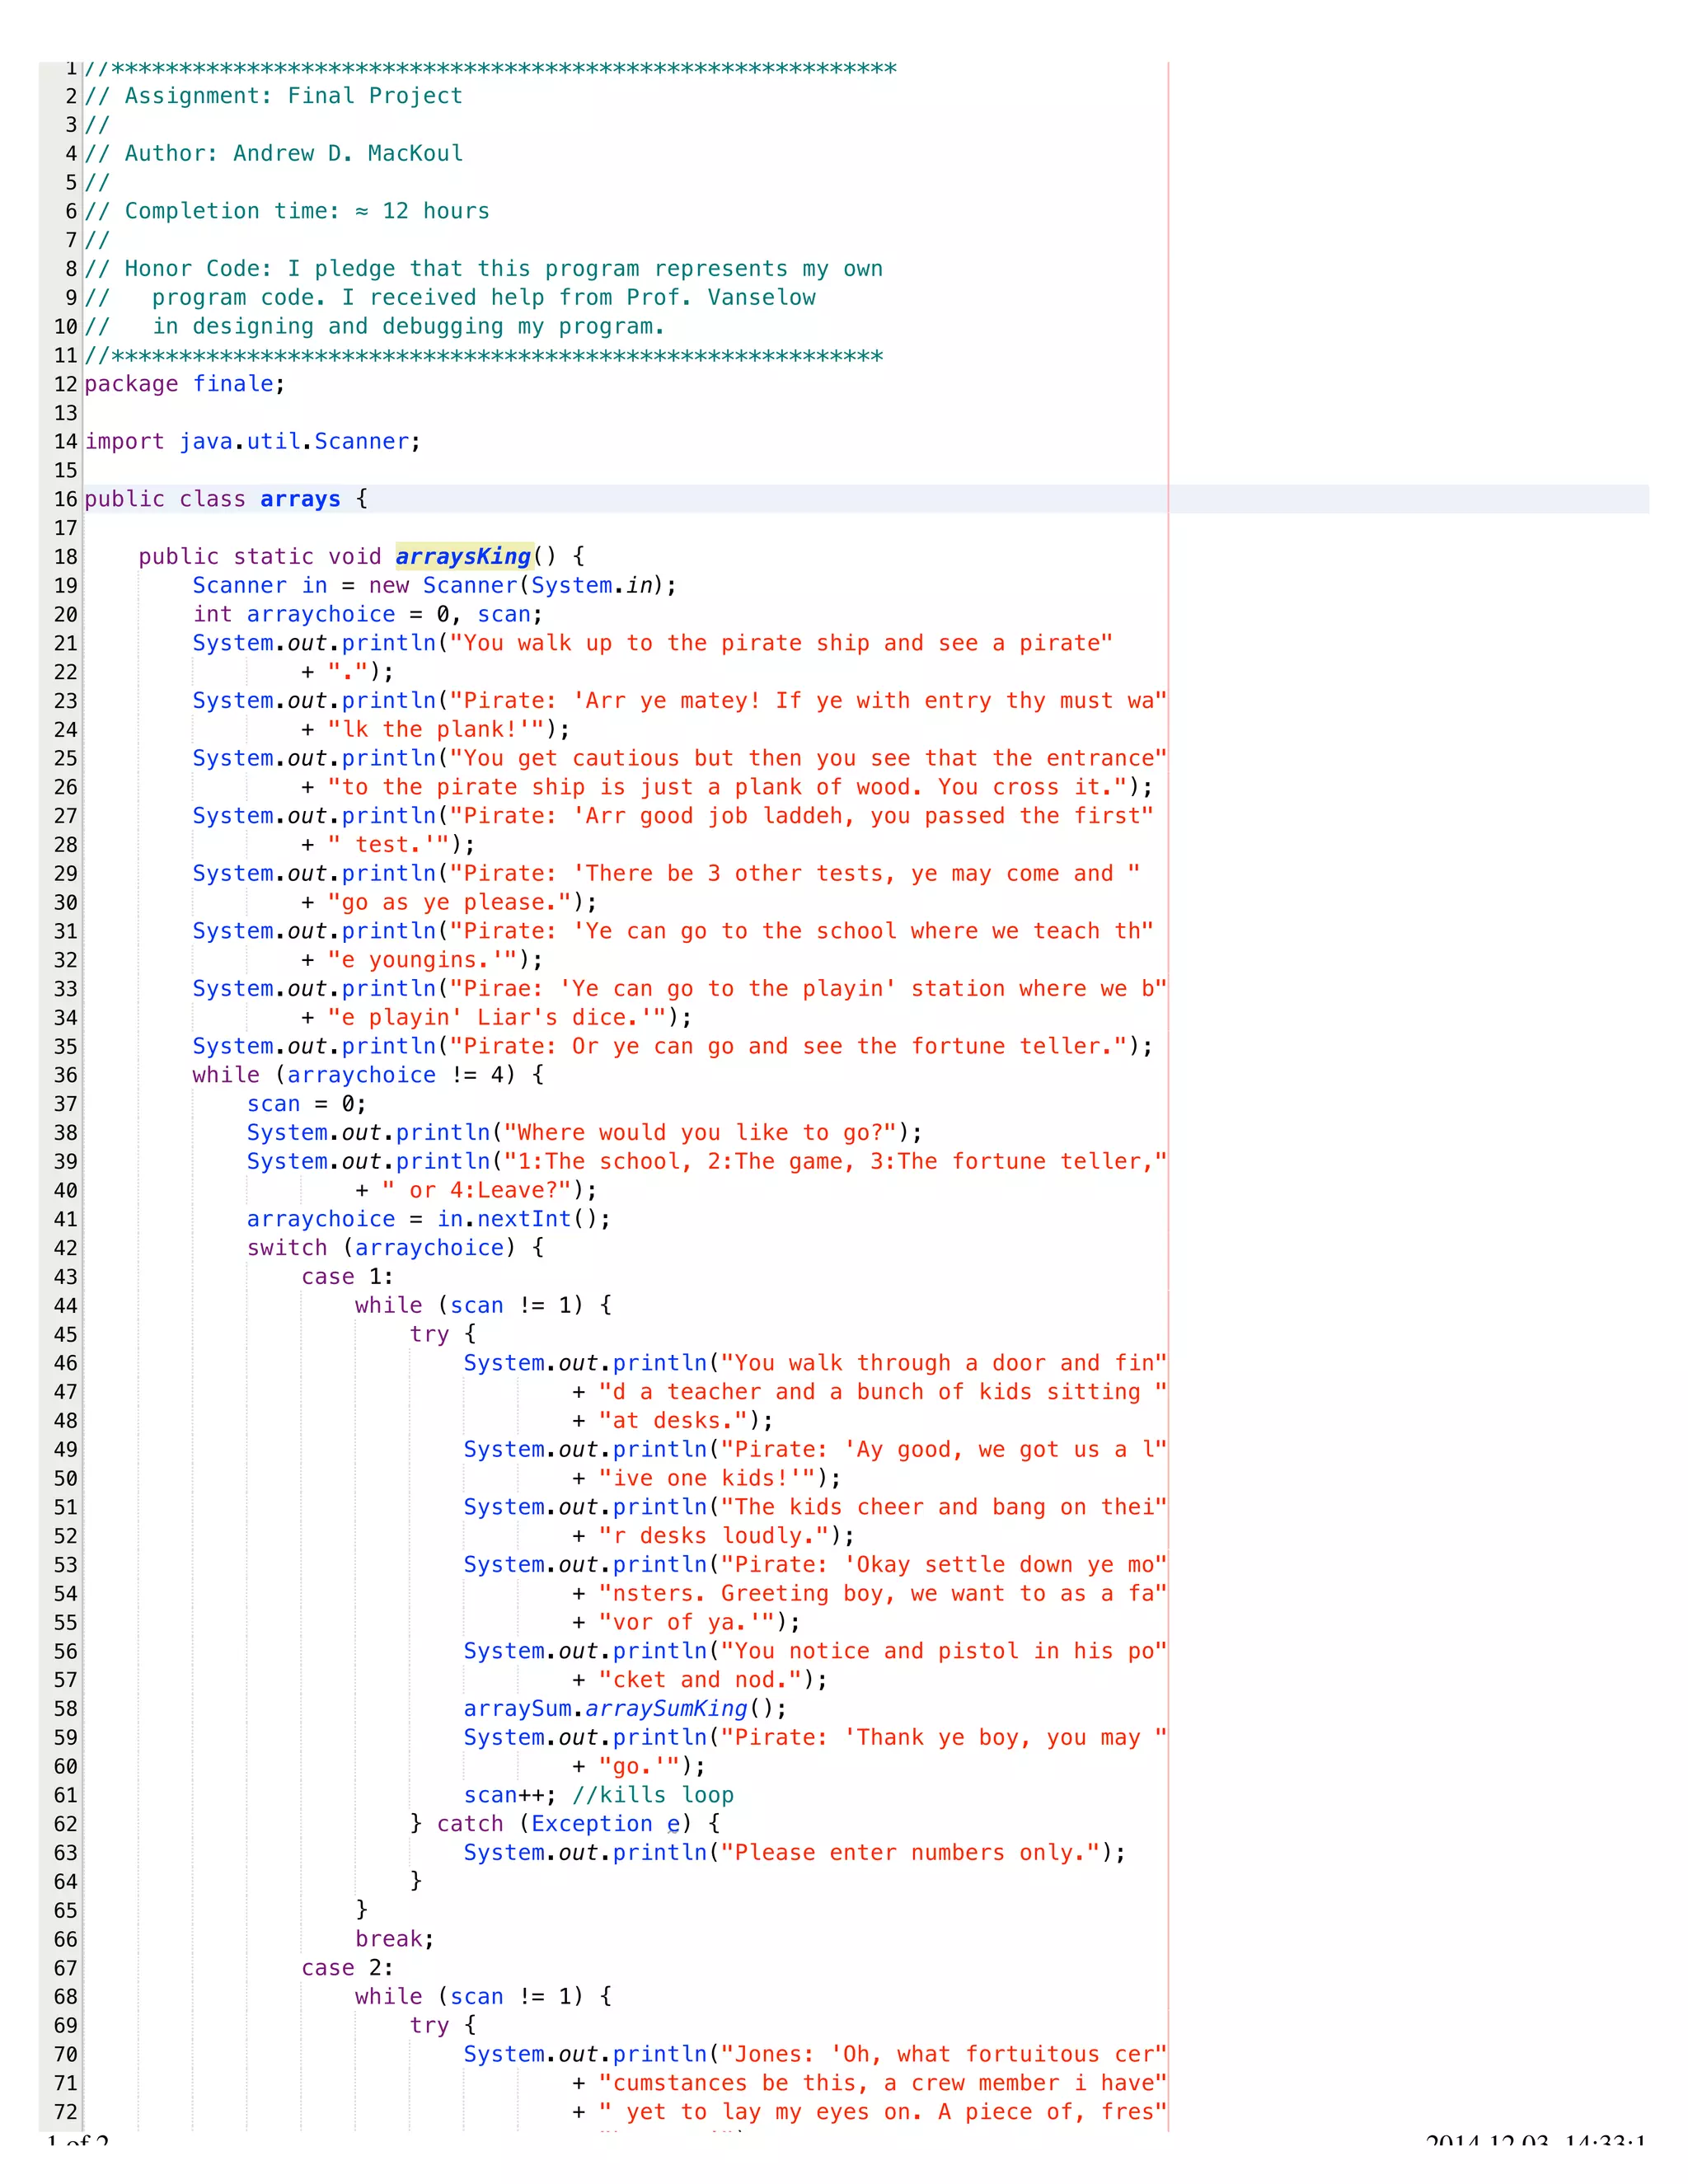This screenshot has height=2184, width=1688.
Task: Click the 'lk the plank!' string line
Action: tap(435, 730)
